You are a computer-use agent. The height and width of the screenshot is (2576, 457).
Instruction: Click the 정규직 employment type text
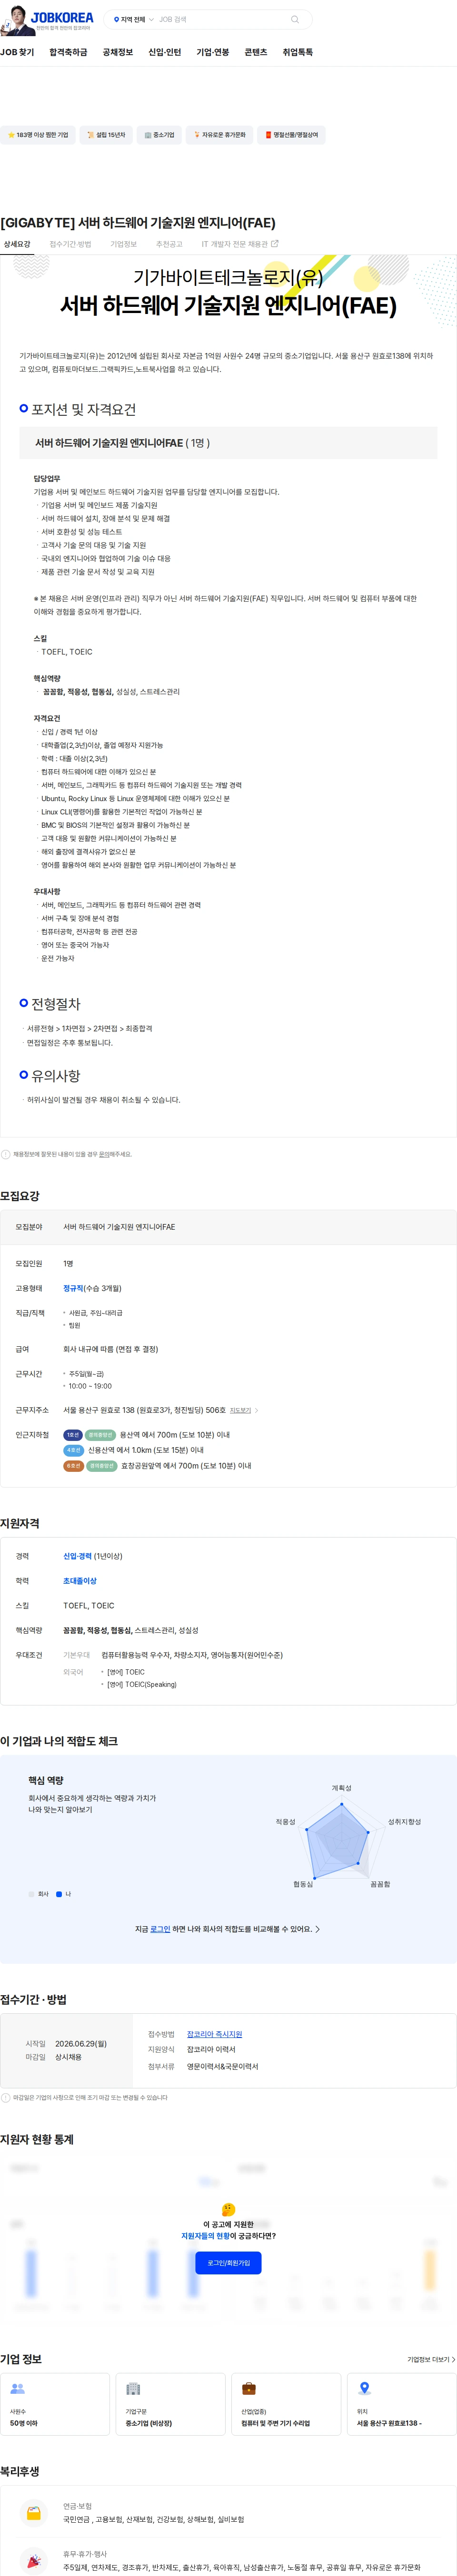point(73,1288)
